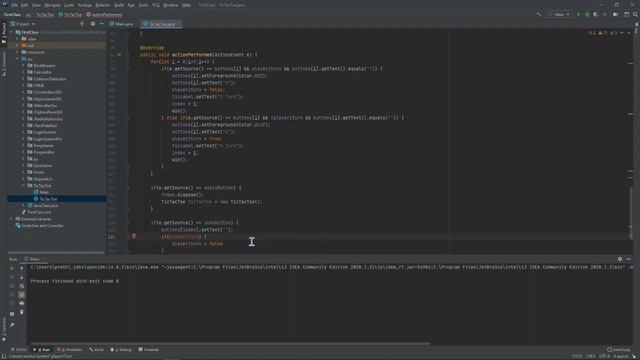Click the UTF-8 encoding in status bar
The image size is (640, 360).
(604, 356)
